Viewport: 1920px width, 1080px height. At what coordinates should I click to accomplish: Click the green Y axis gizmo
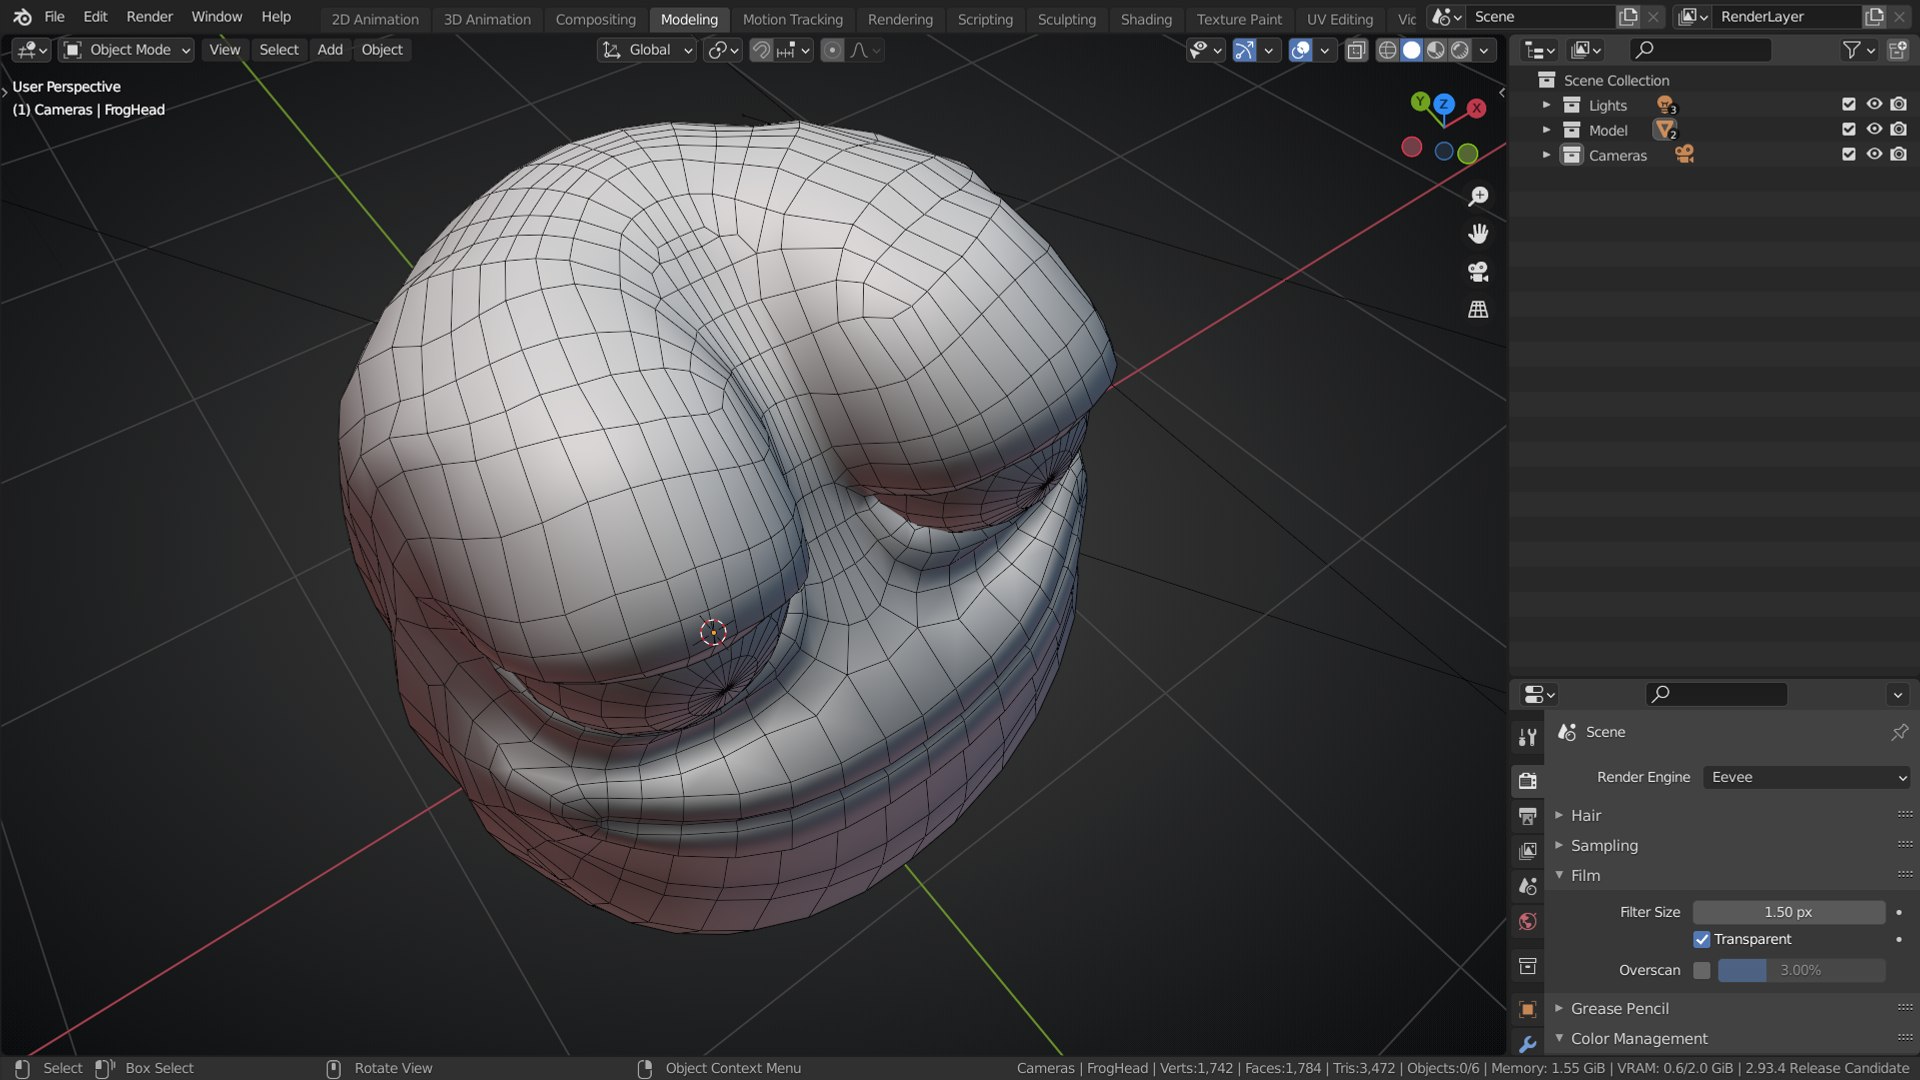tap(1420, 101)
